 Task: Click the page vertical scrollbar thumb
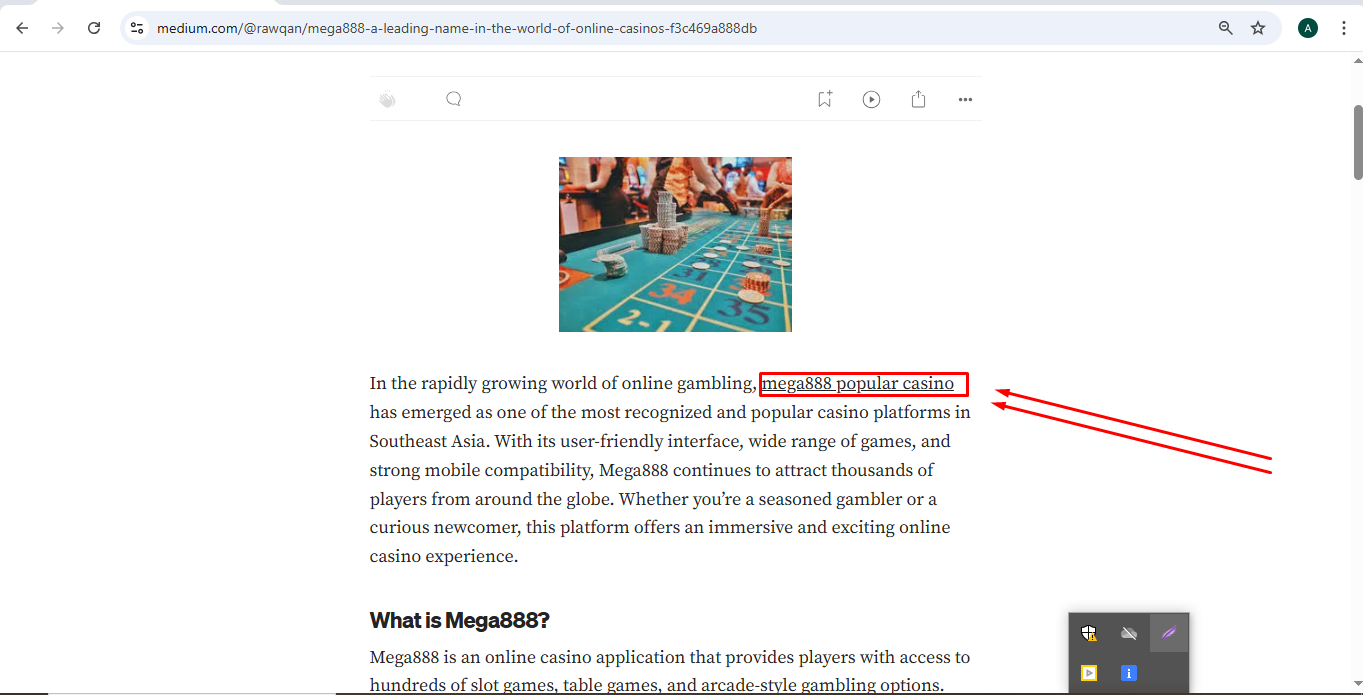pos(1357,140)
